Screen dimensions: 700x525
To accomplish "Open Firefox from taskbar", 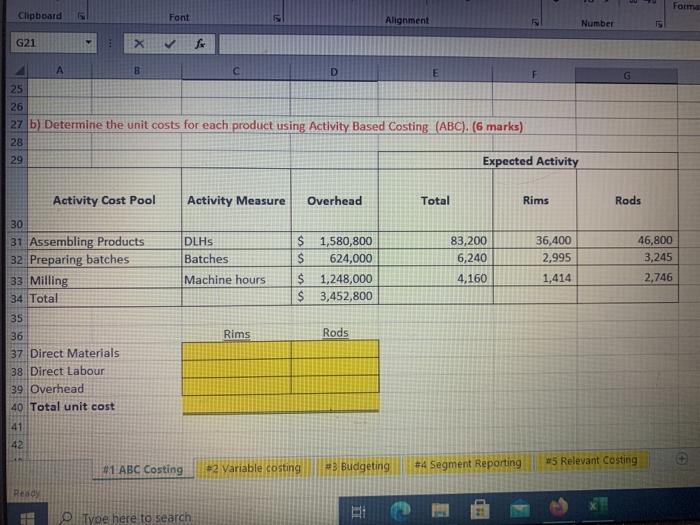I will click(x=558, y=507).
